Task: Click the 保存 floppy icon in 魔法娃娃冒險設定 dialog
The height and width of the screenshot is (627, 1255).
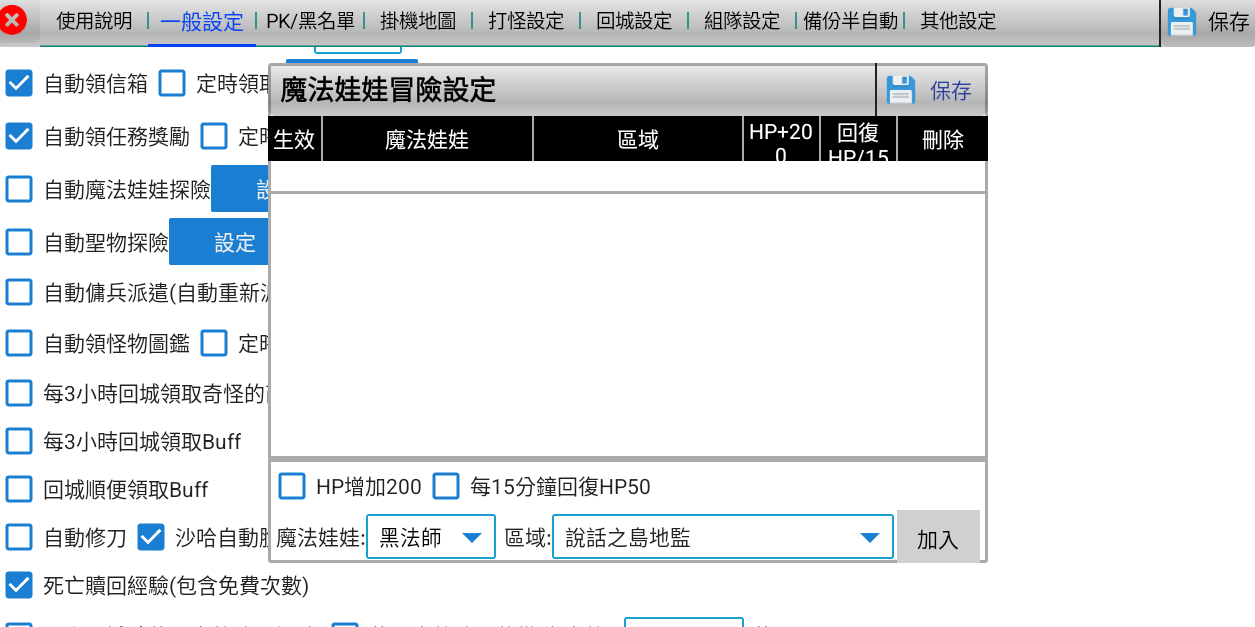Action: pos(901,91)
